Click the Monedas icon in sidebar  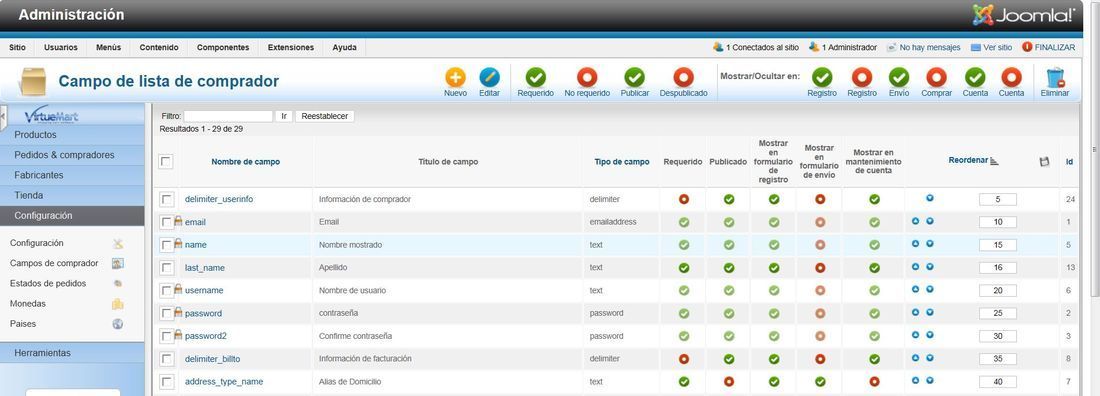pyautogui.click(x=117, y=304)
